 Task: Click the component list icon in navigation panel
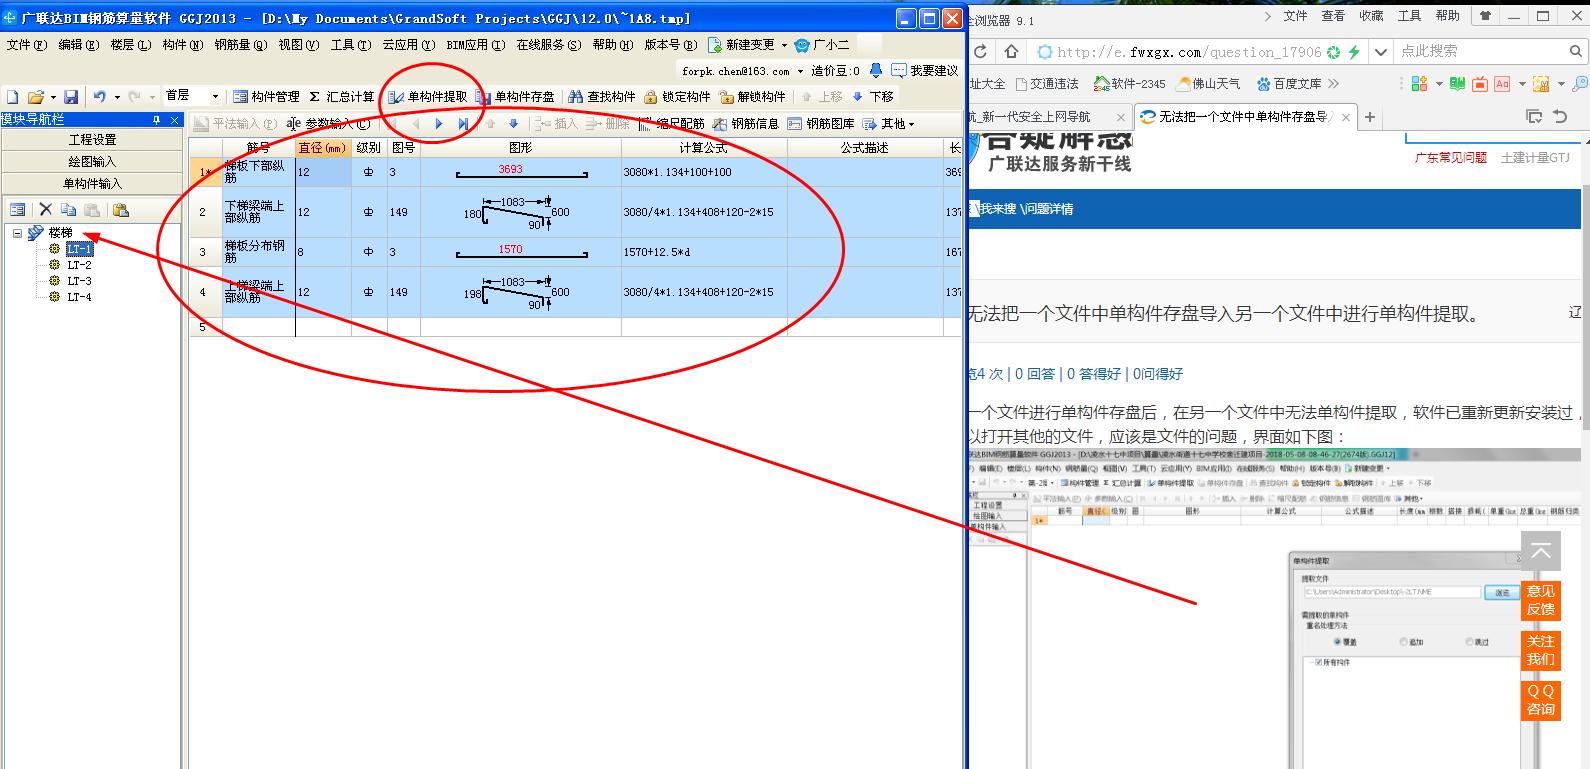pos(17,210)
